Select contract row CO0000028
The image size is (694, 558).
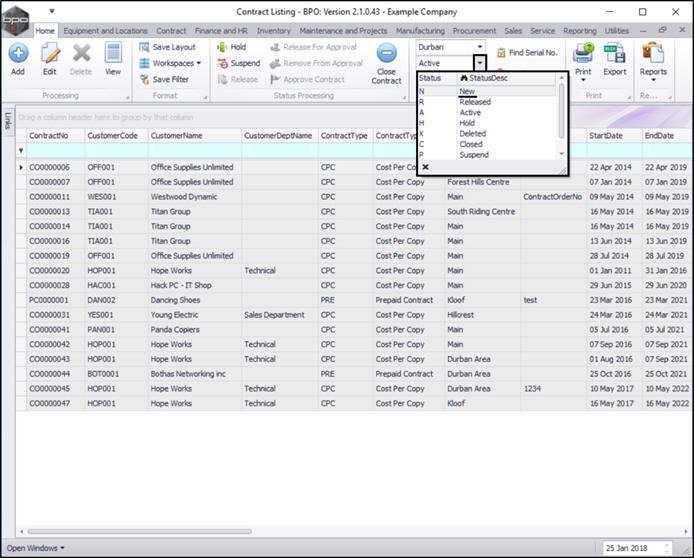tap(354, 285)
